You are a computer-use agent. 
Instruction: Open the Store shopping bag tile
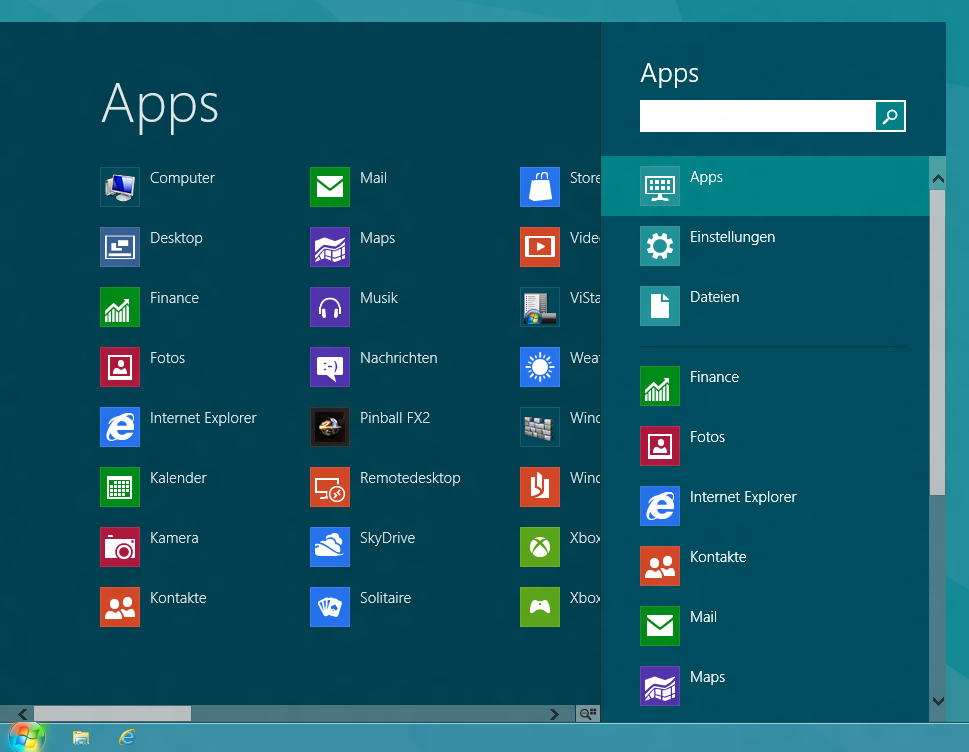tap(560, 187)
